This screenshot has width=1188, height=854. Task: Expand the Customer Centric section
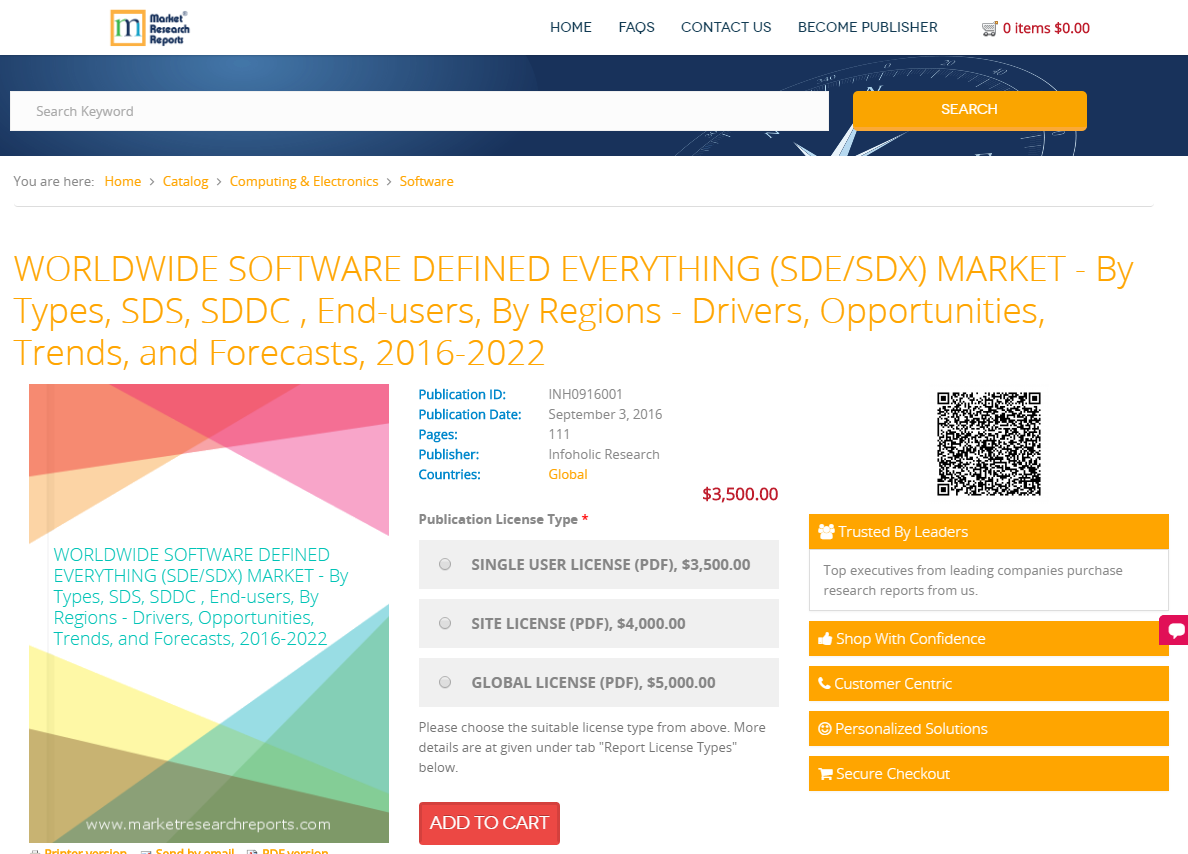pyautogui.click(x=989, y=684)
